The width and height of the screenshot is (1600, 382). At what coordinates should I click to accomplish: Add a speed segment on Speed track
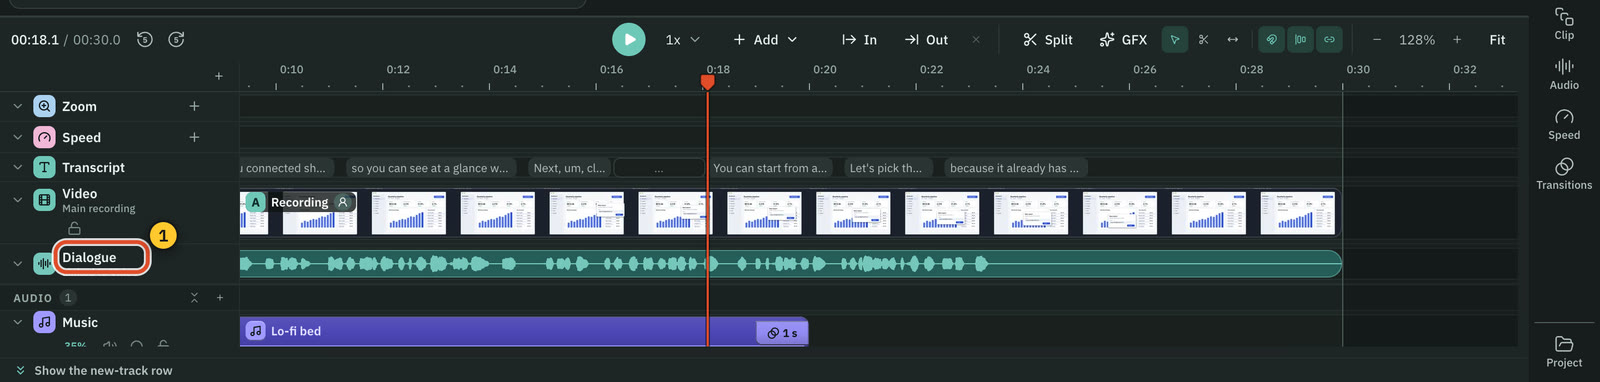[x=194, y=137]
